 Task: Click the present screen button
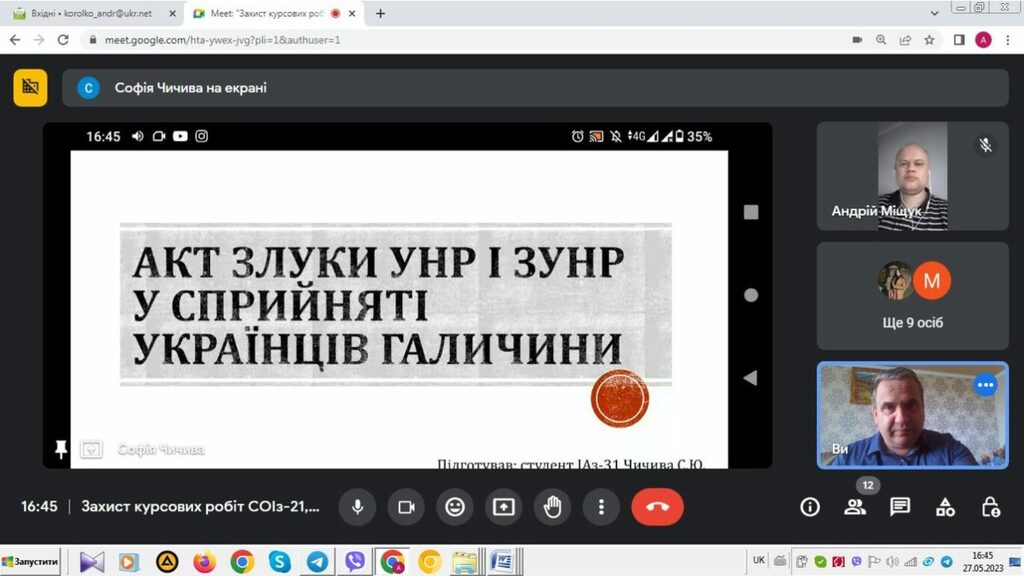503,507
